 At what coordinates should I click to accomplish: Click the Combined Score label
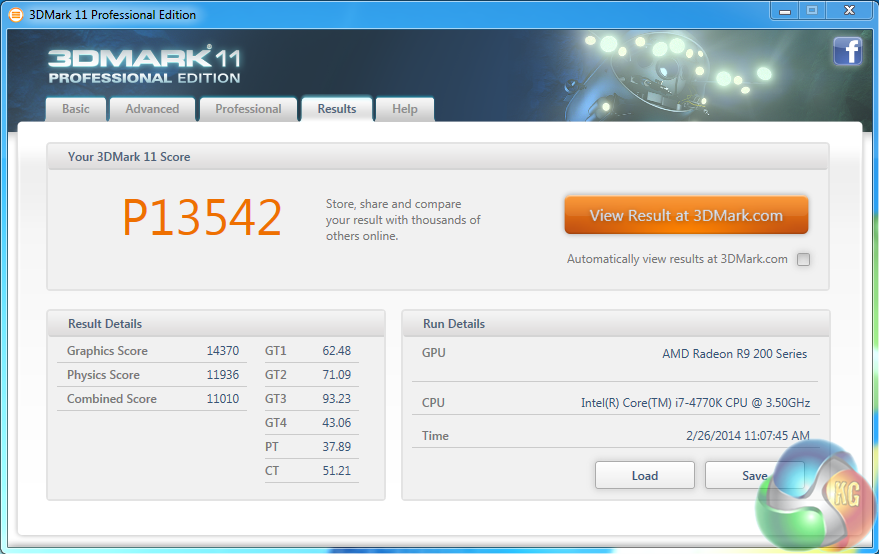point(112,399)
